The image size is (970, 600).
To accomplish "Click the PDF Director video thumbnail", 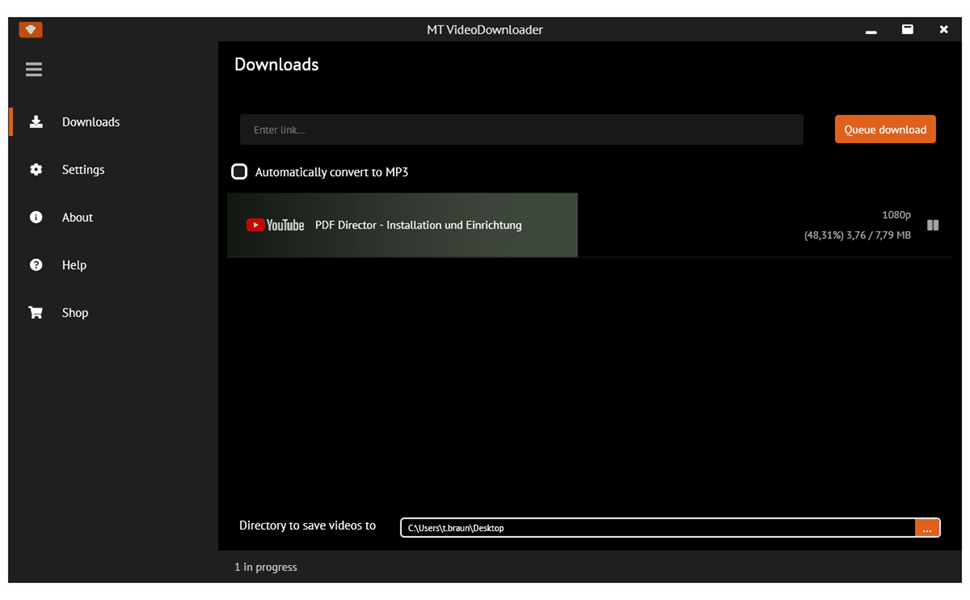I will tap(402, 224).
